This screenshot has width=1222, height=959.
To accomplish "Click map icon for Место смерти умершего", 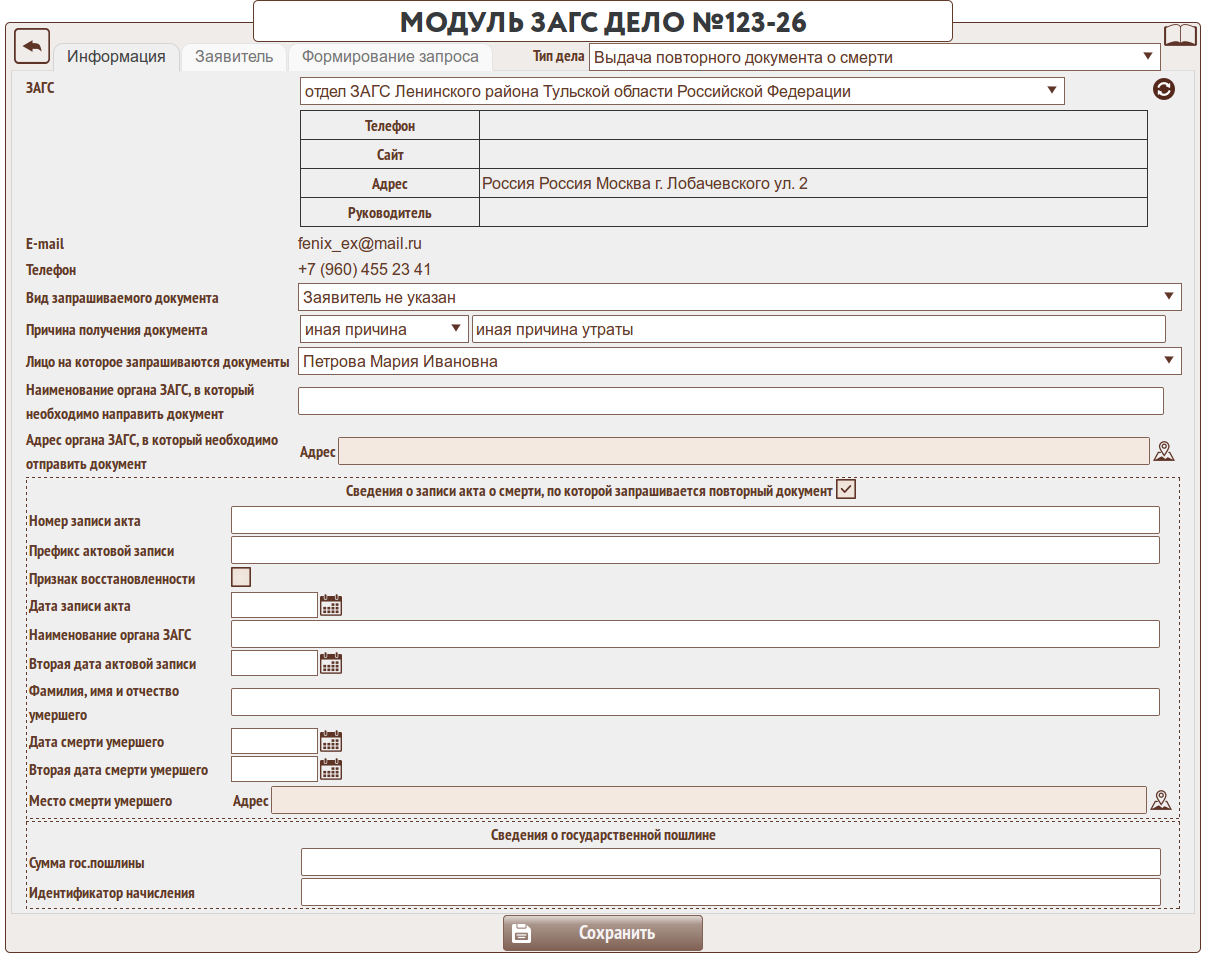I will (x=1161, y=800).
